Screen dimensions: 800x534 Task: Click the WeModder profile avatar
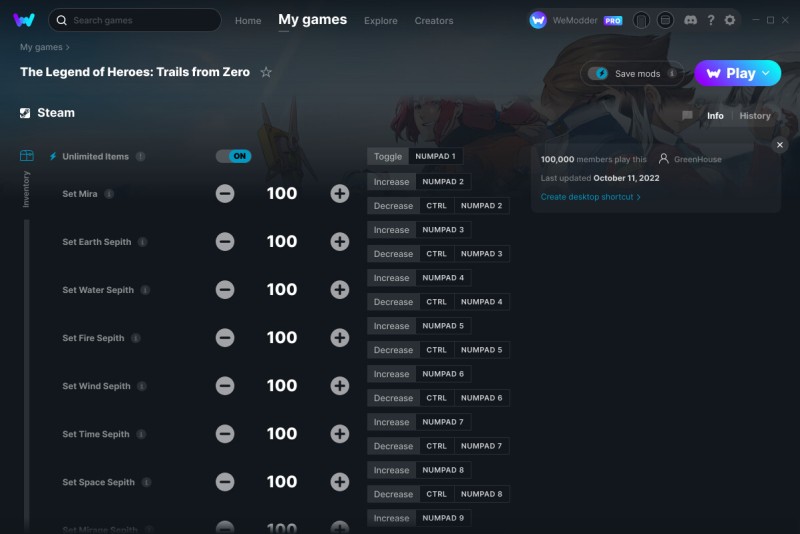pos(538,20)
